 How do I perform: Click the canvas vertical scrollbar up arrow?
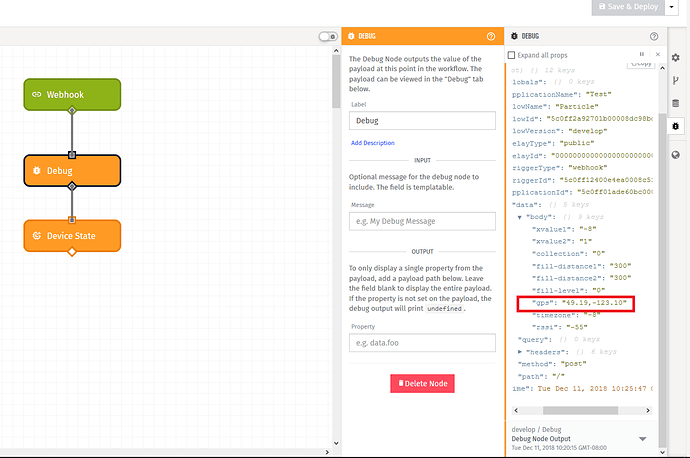(336, 51)
